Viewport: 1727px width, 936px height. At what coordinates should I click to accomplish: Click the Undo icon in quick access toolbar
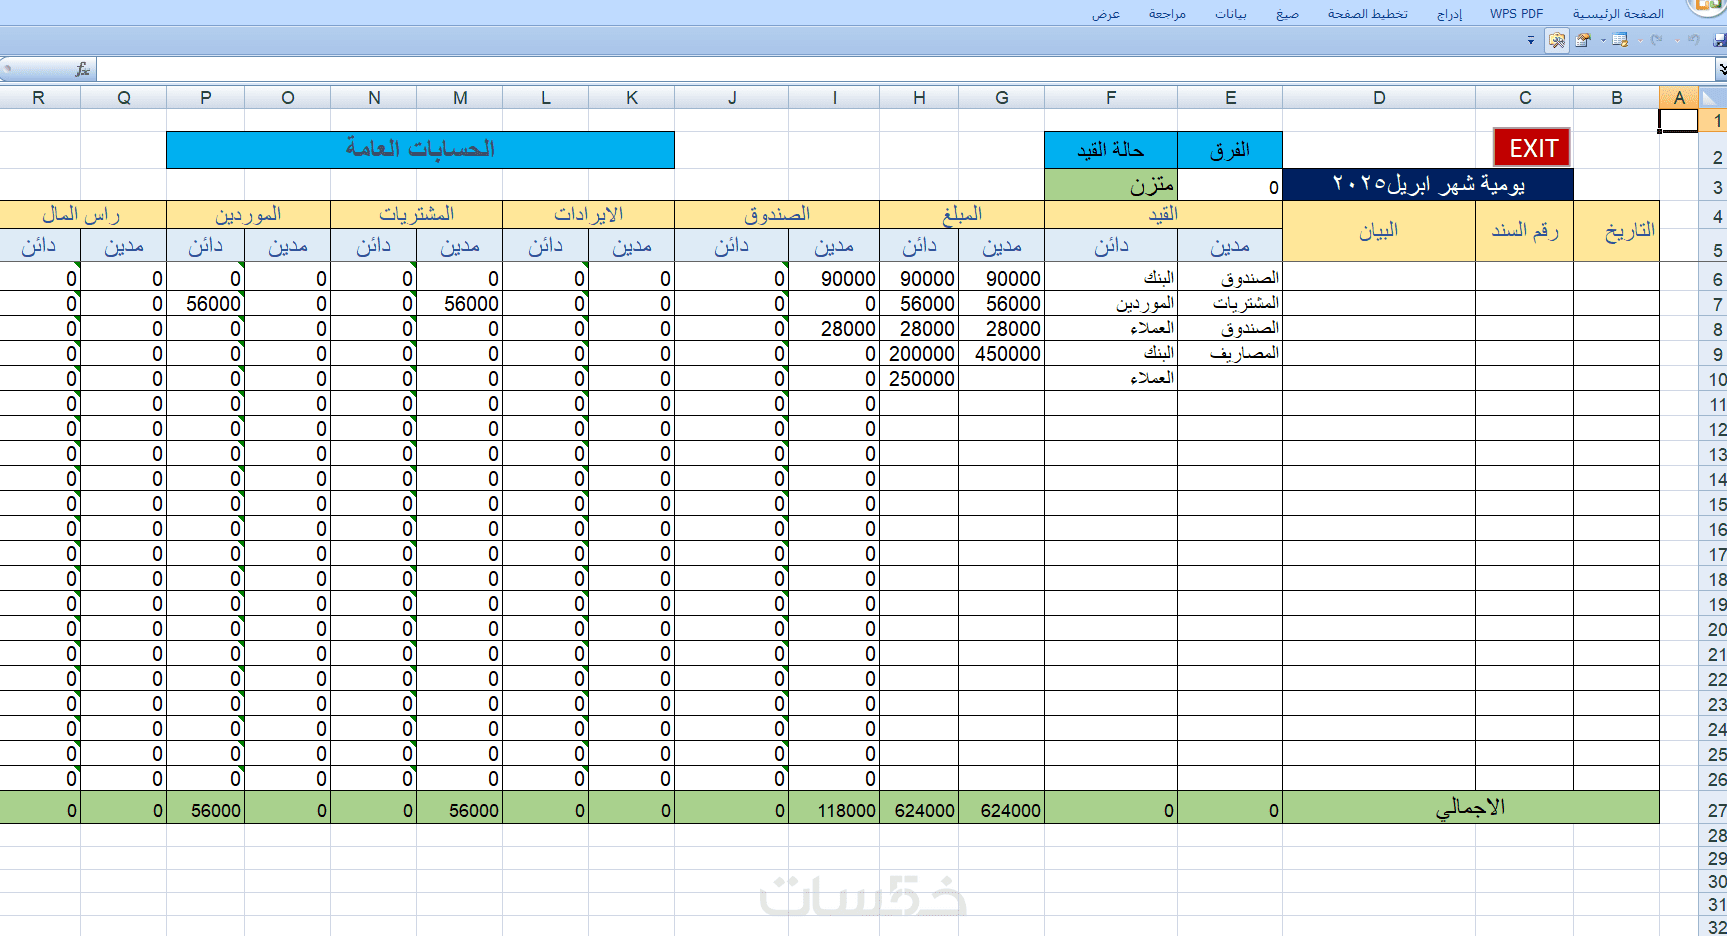(1693, 40)
